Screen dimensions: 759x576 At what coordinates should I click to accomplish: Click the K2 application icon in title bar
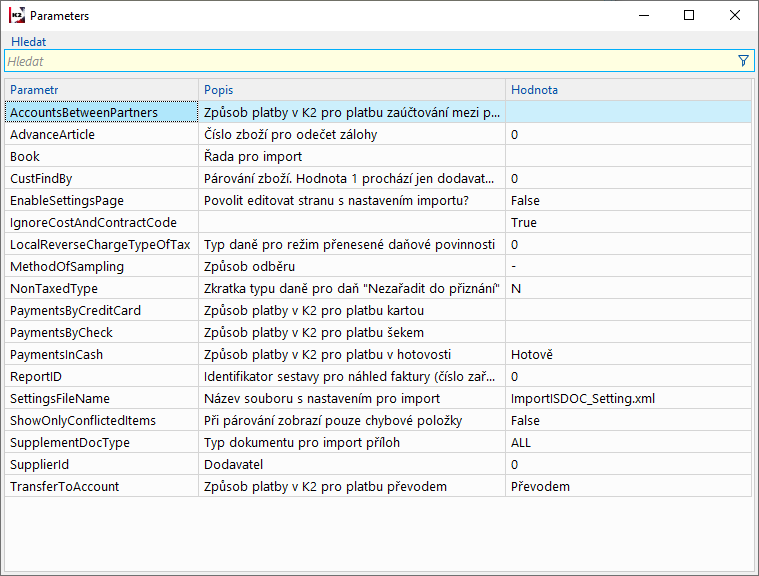[x=17, y=16]
